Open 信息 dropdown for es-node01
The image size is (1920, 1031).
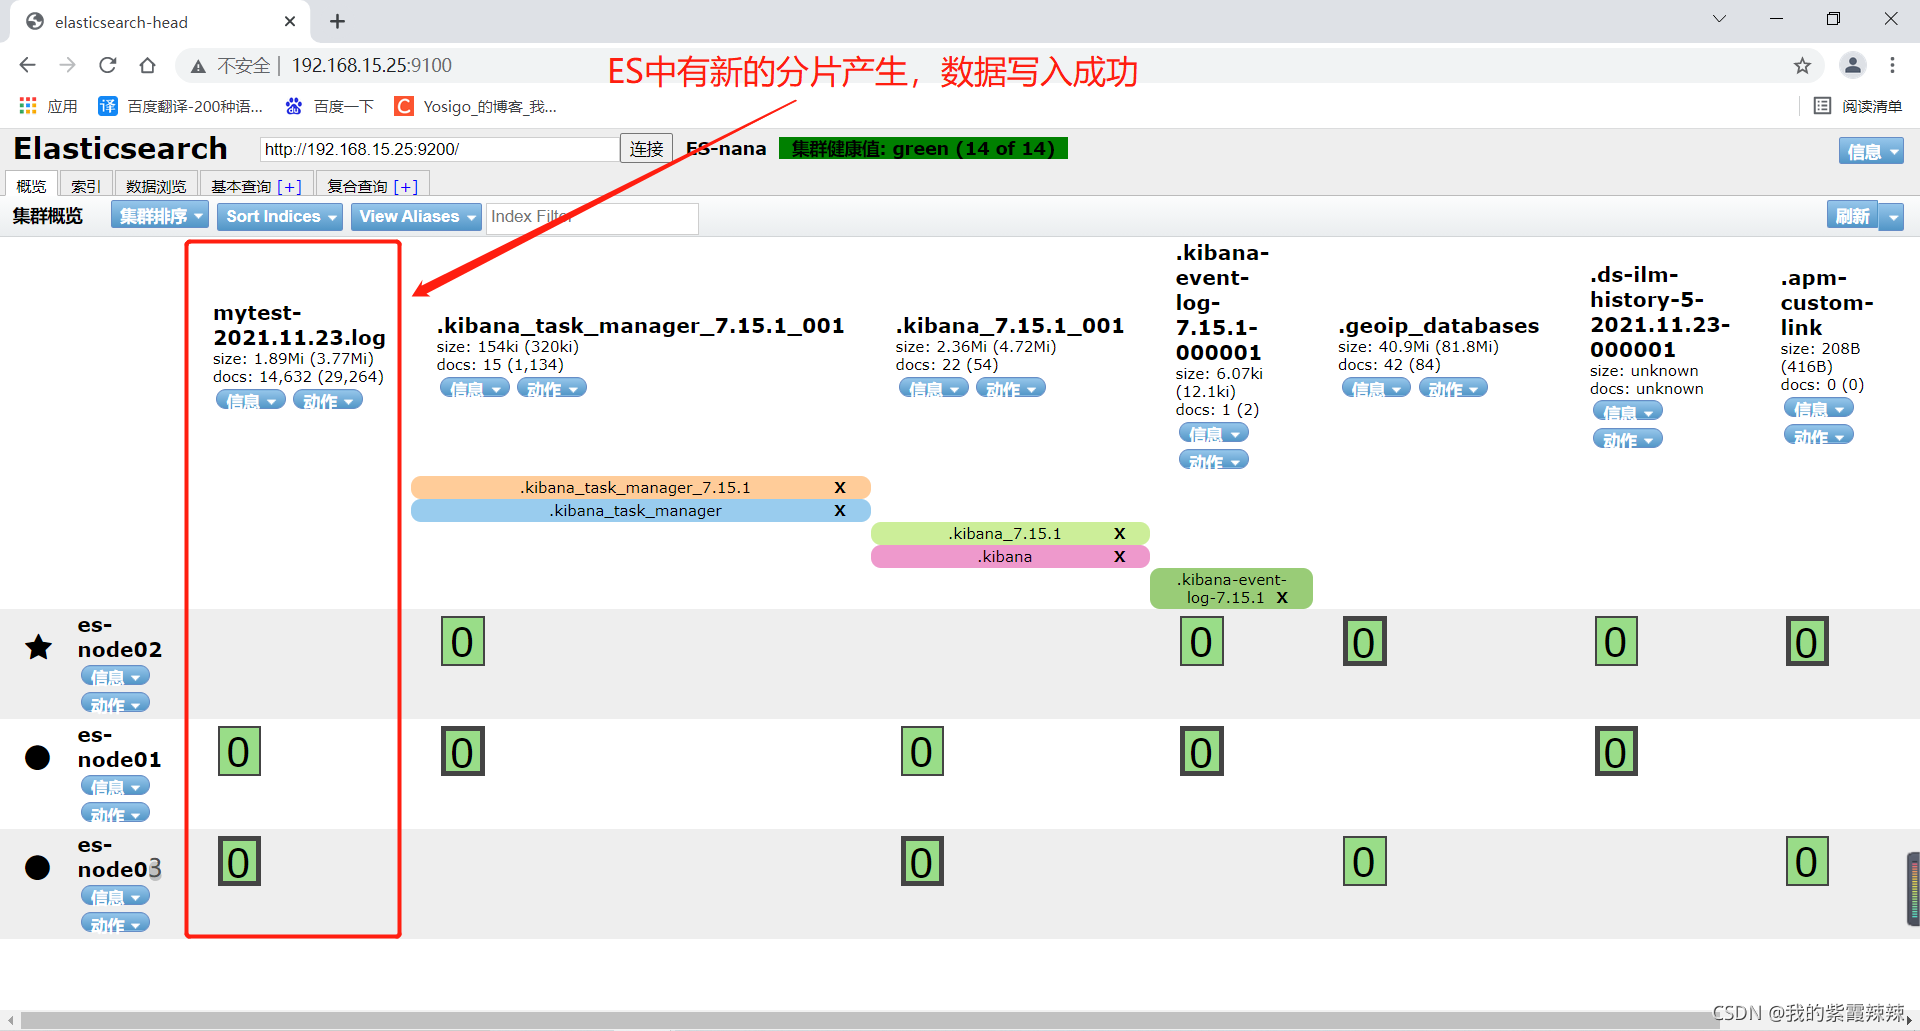coord(115,787)
